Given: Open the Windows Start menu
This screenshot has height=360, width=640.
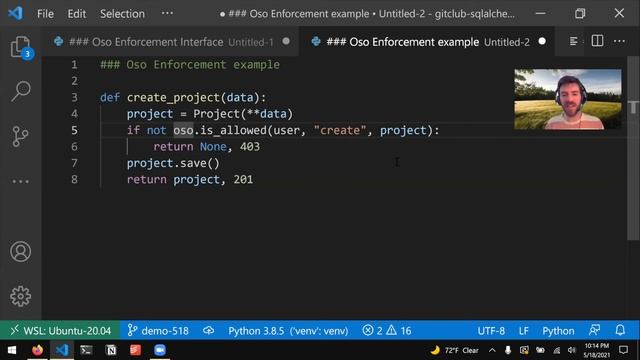Looking at the screenshot, I should (12, 350).
